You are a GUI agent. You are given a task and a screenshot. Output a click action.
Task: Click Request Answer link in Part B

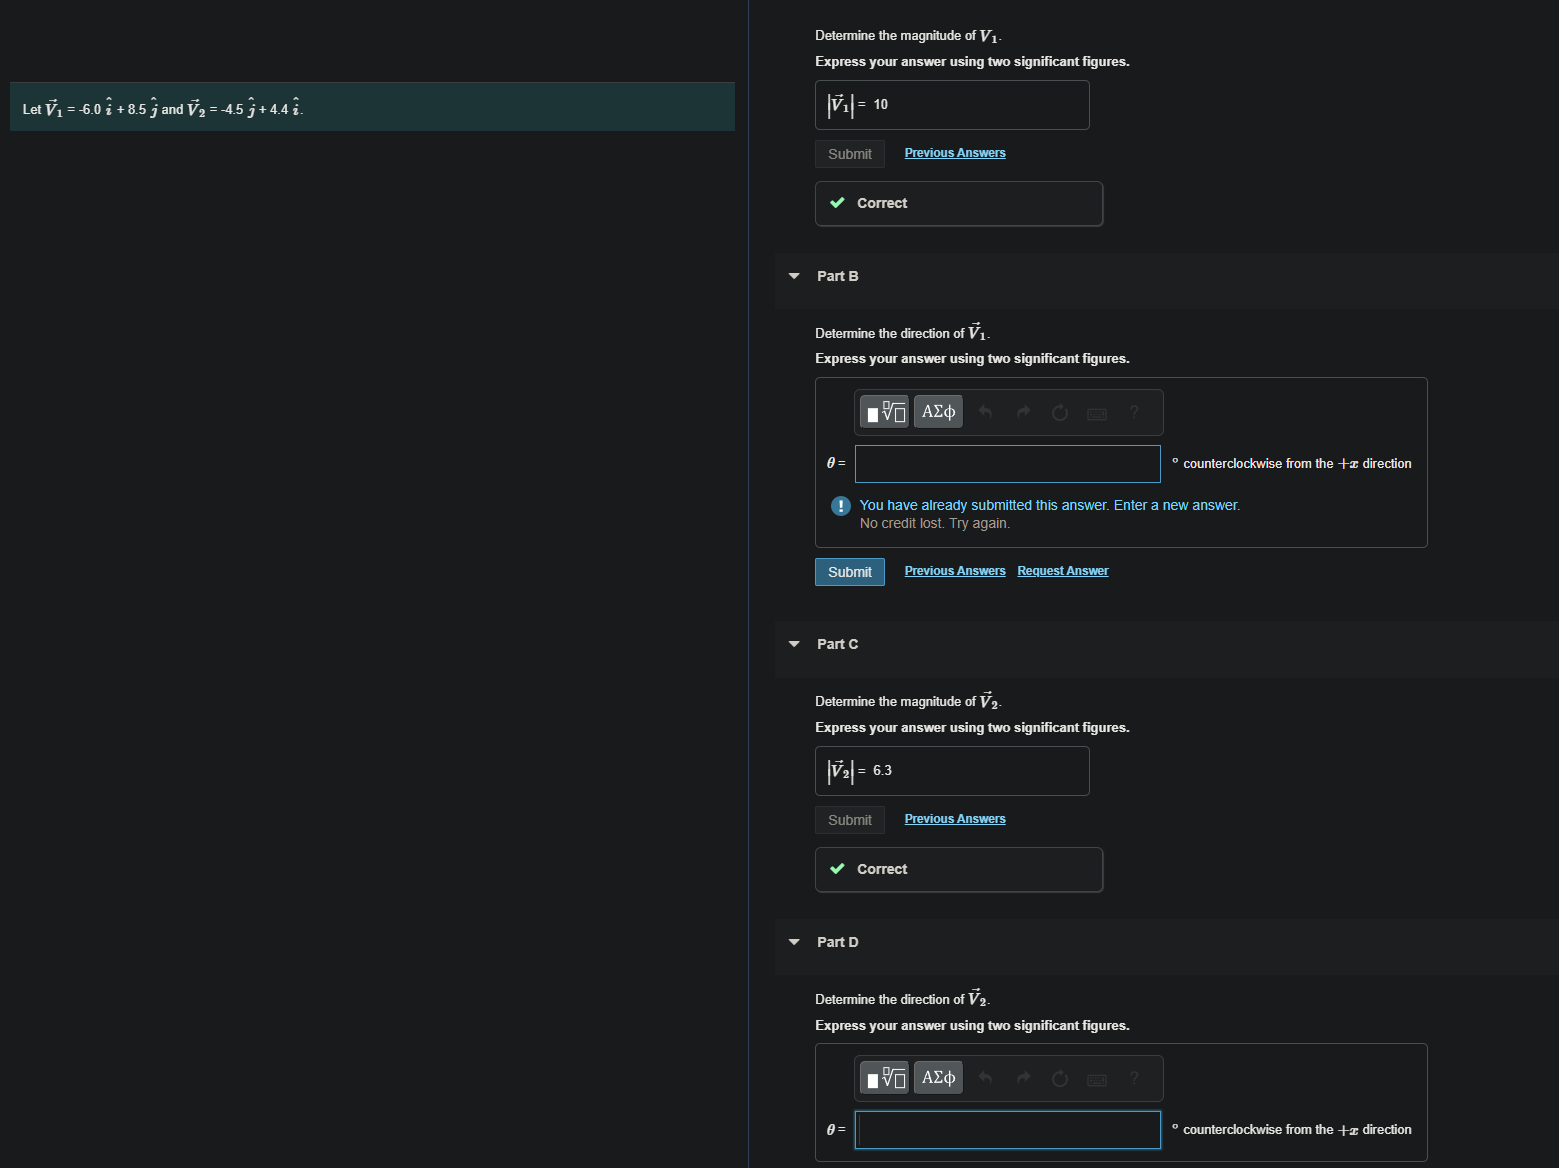[x=1063, y=571]
